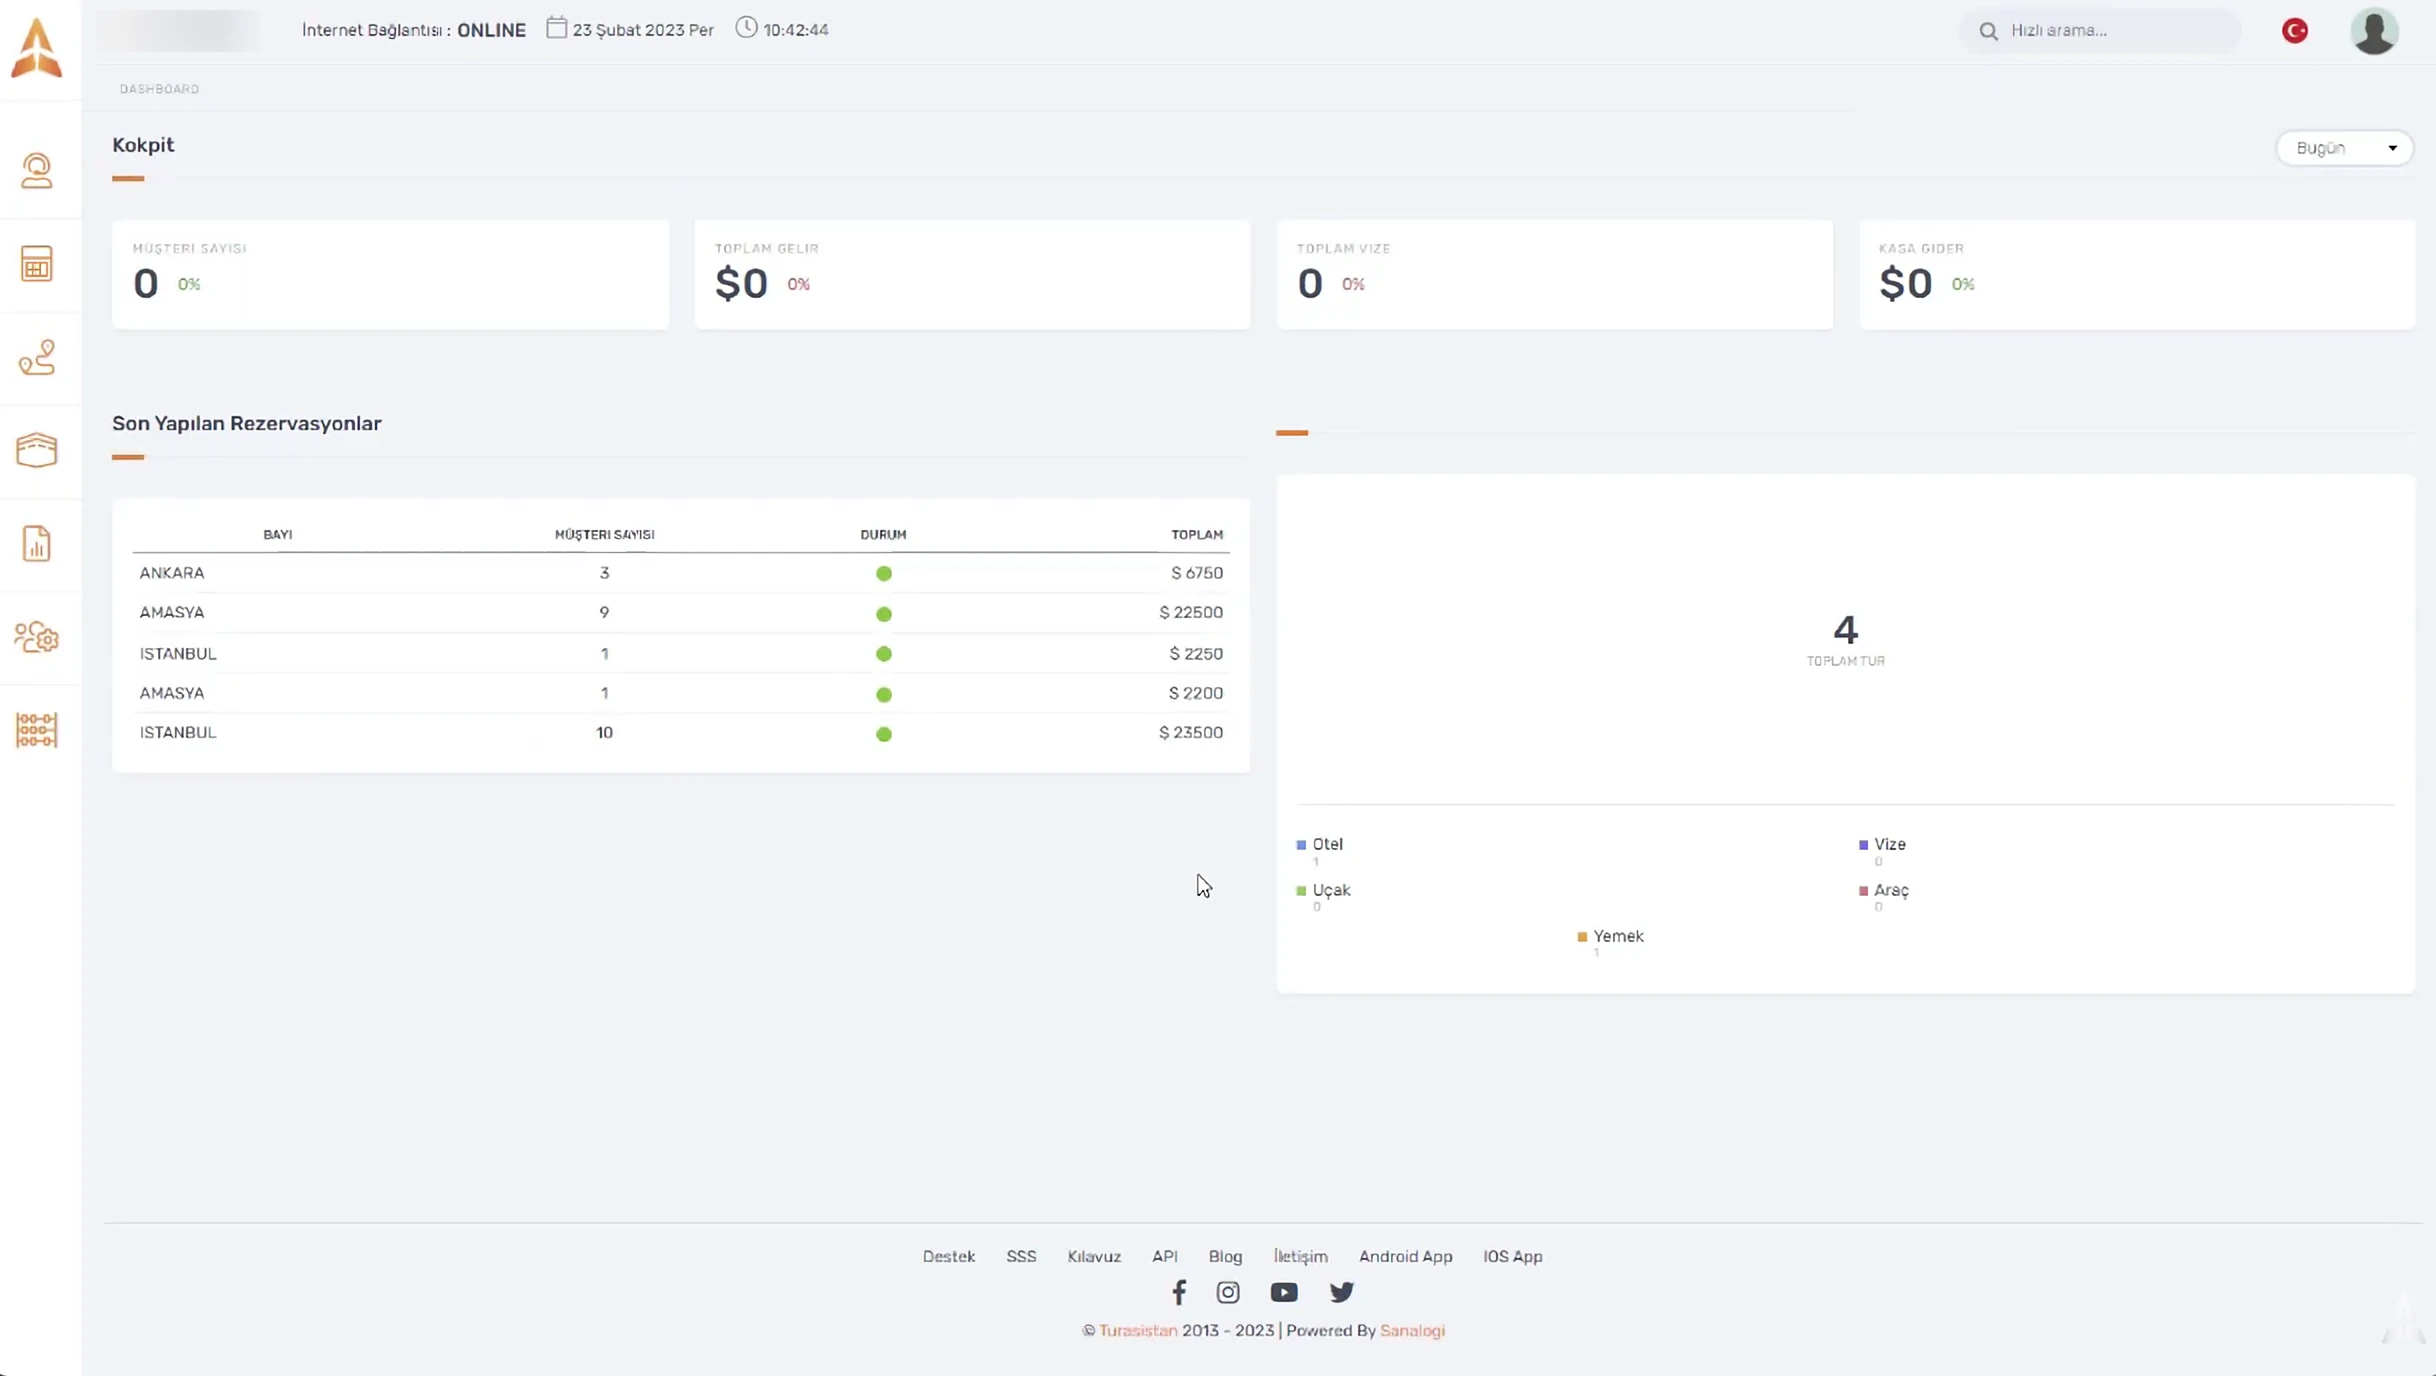Open the customer support headset sidebar icon
The height and width of the screenshot is (1376, 2436).
click(37, 171)
